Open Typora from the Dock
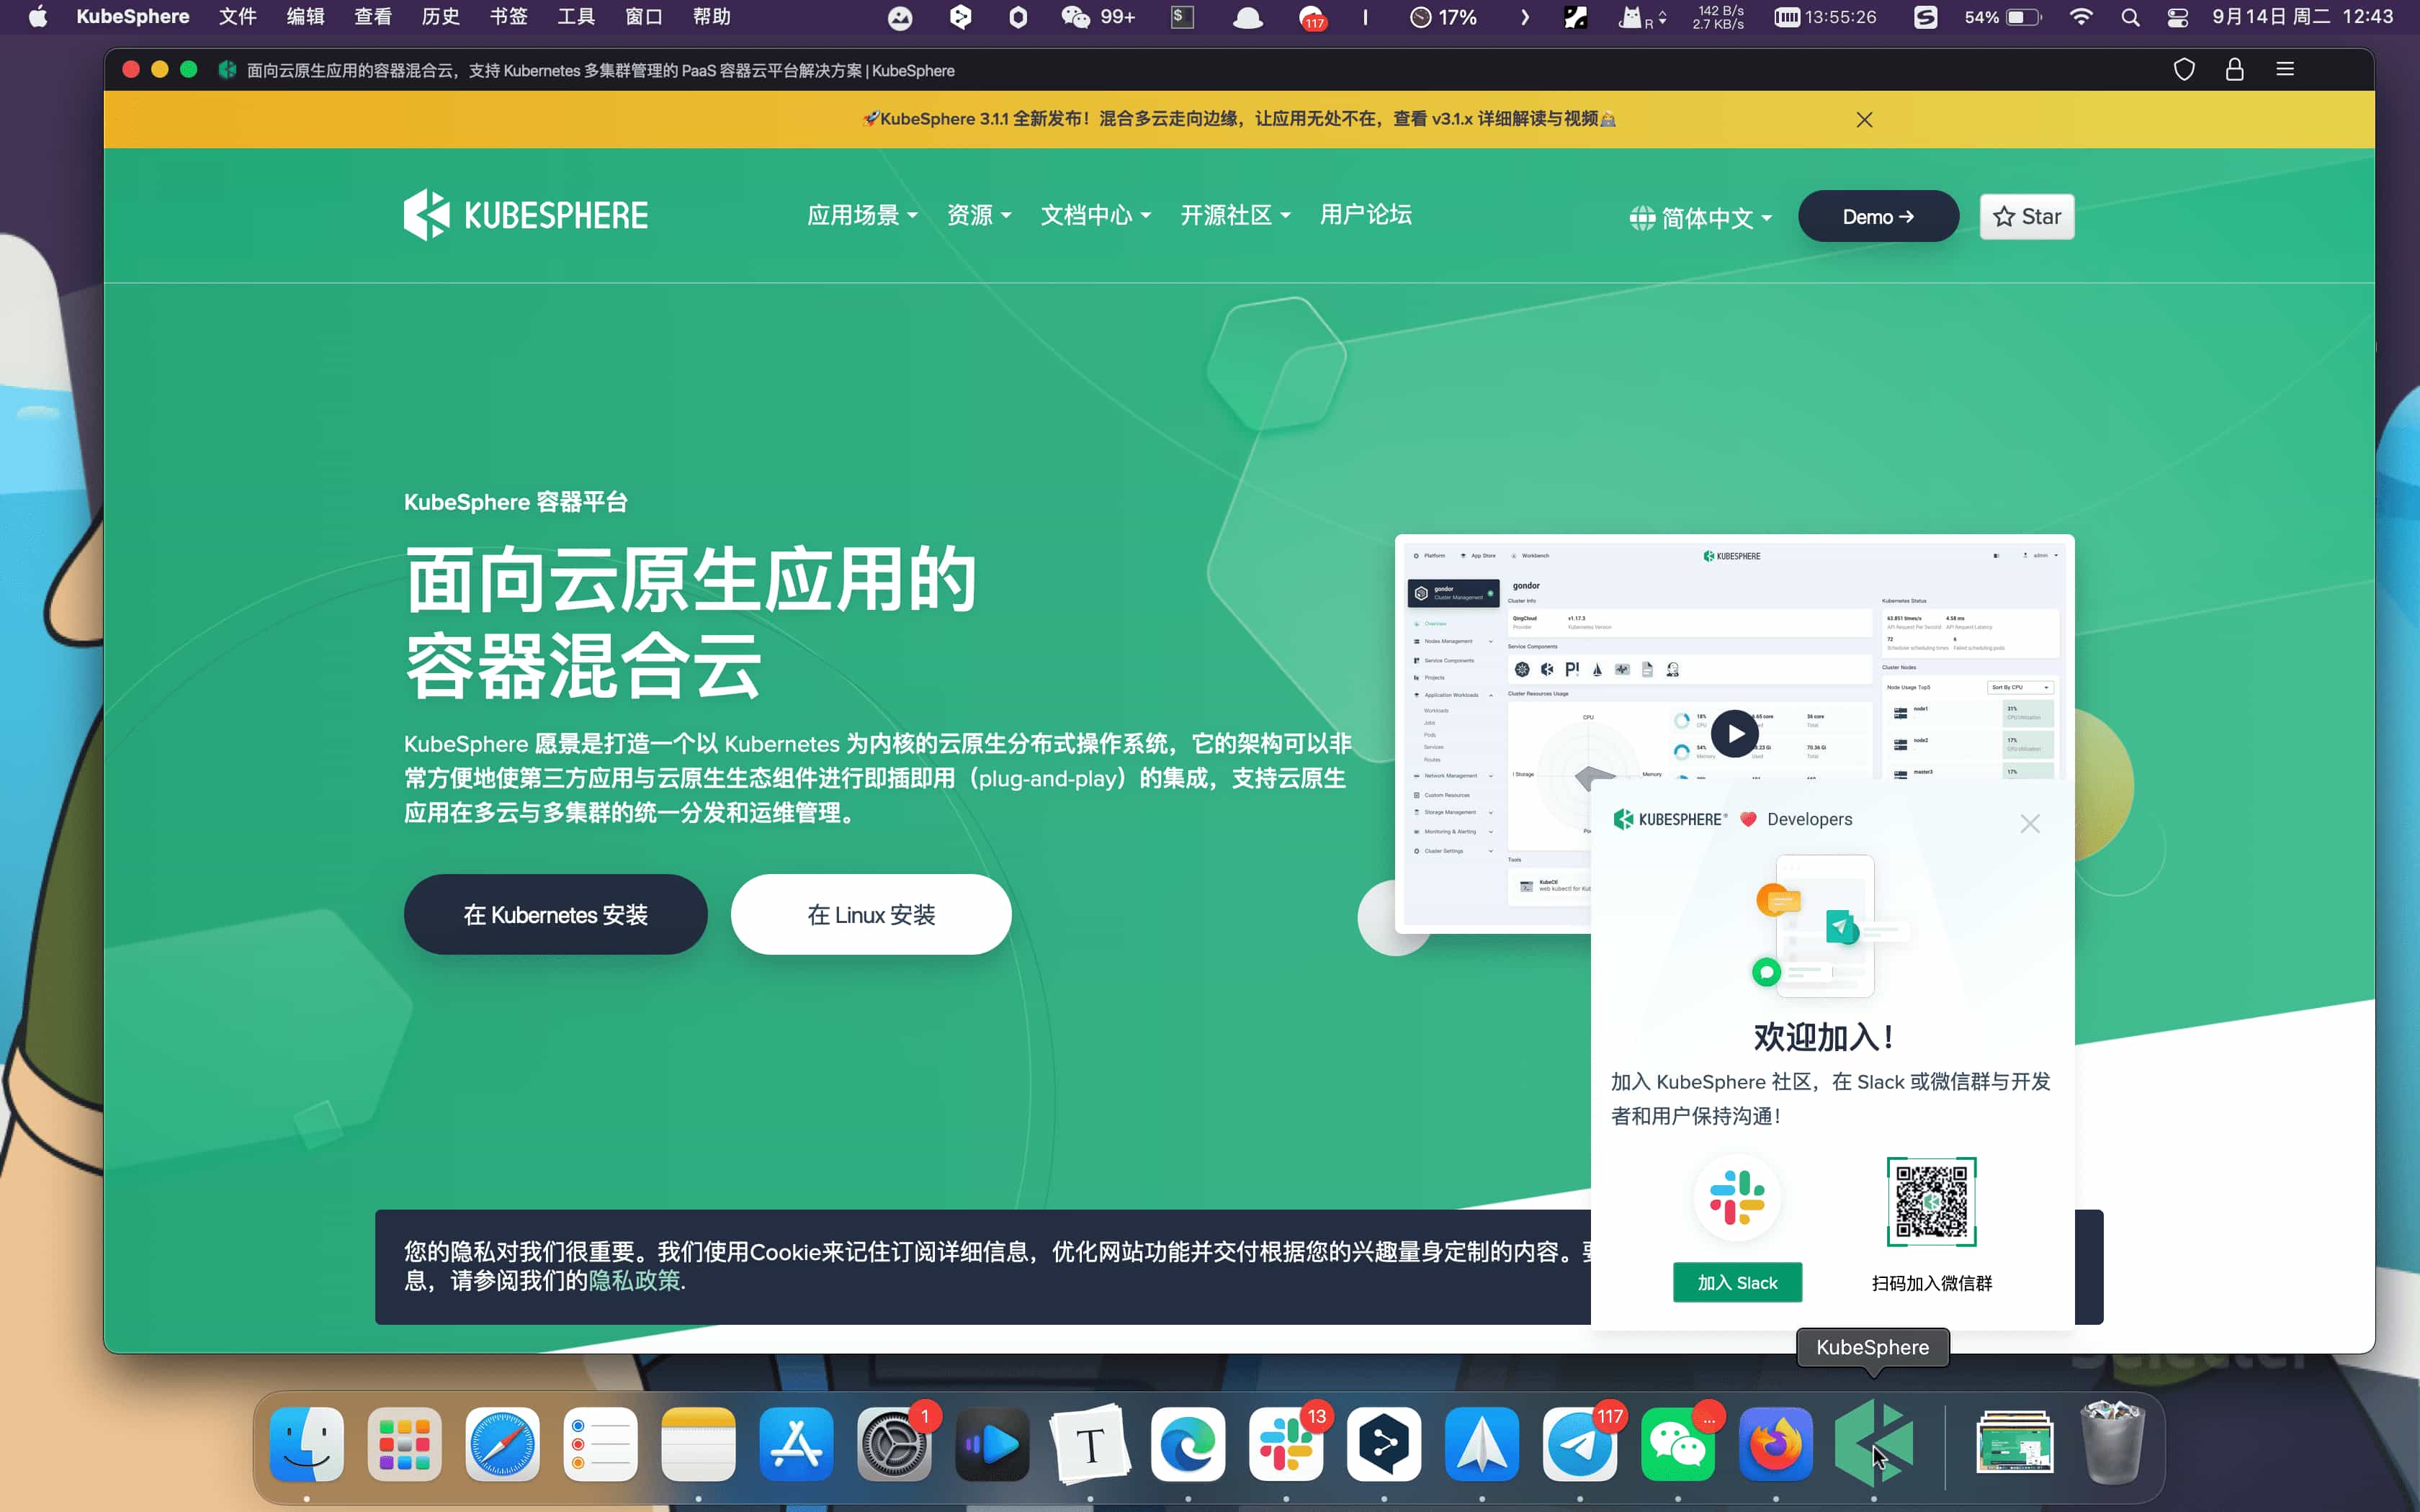 click(x=1090, y=1444)
